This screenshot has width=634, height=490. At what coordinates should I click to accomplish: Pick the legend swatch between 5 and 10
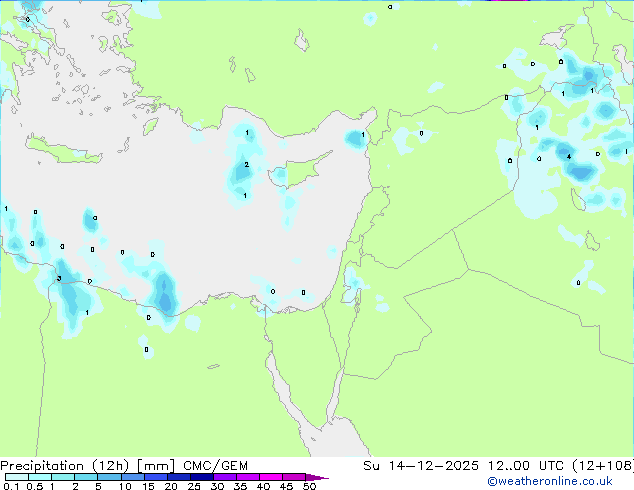109,477
